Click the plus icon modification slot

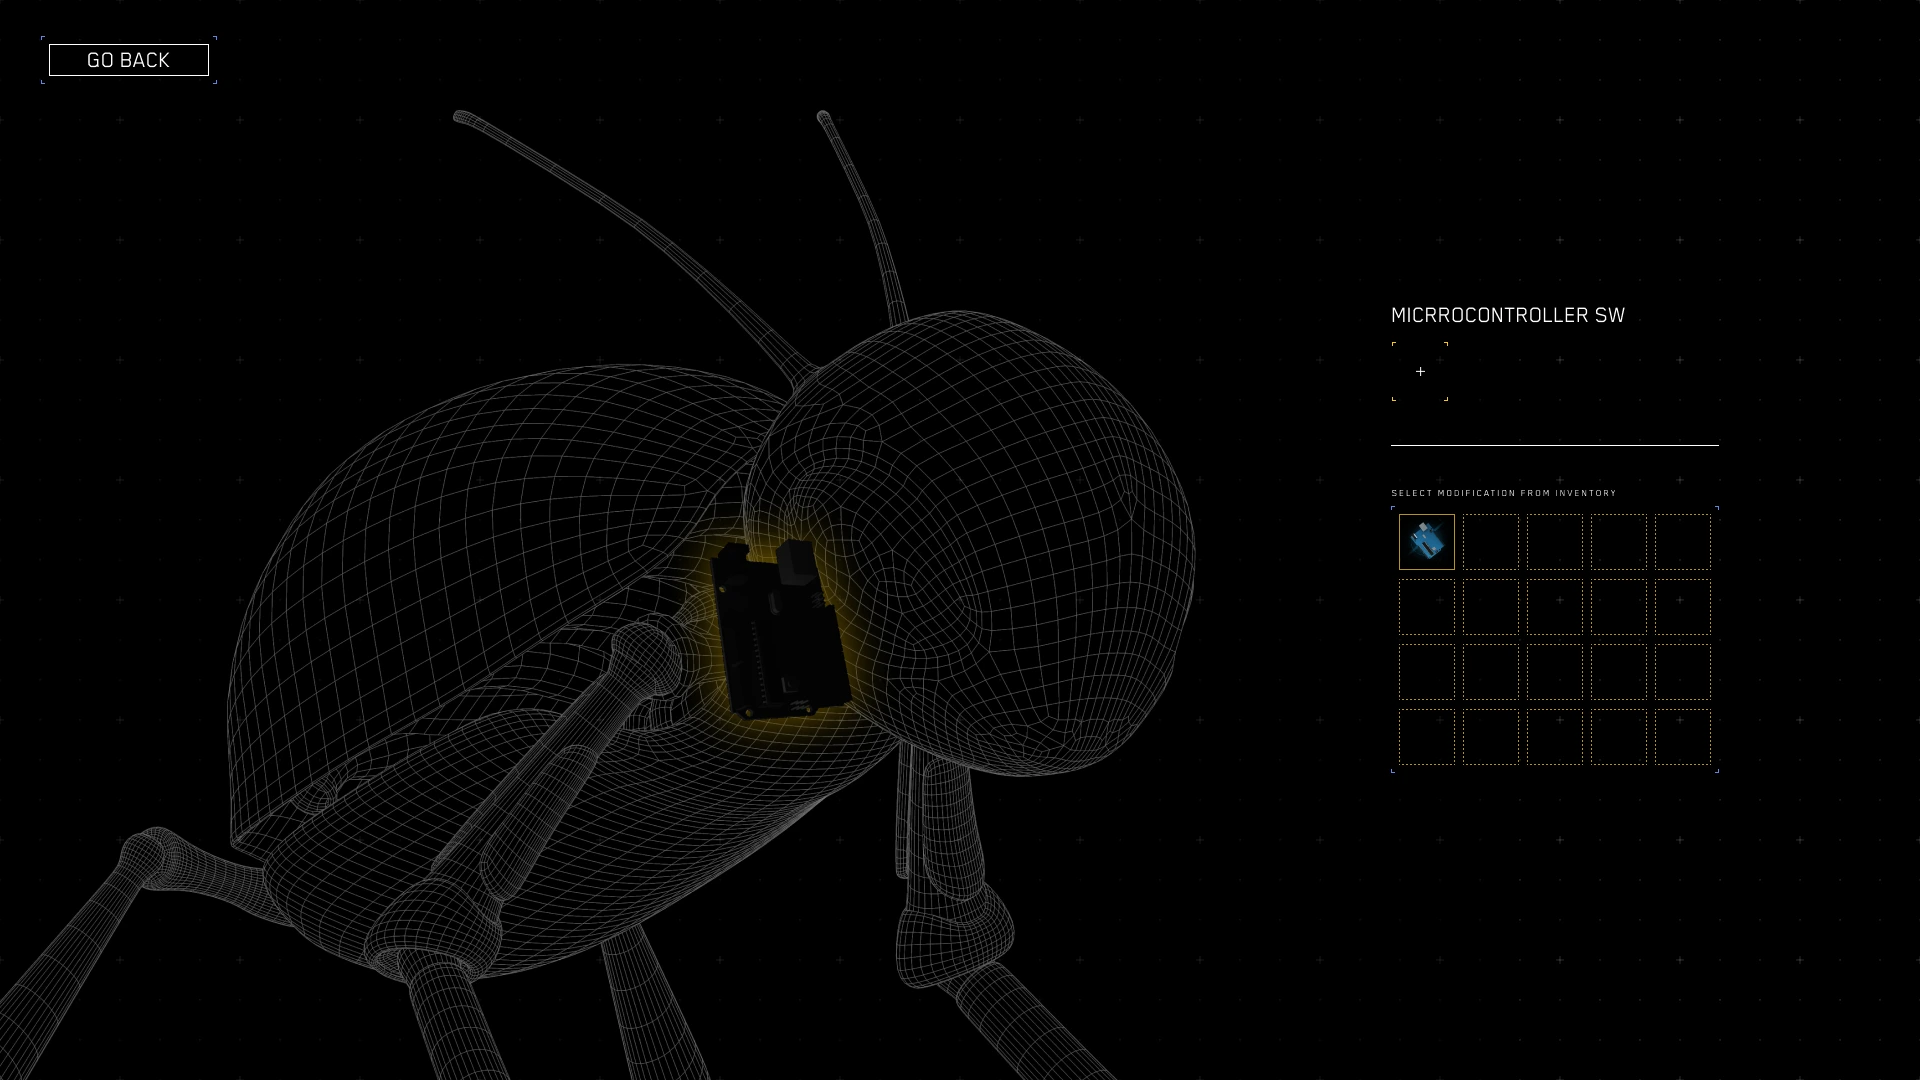tap(1420, 372)
